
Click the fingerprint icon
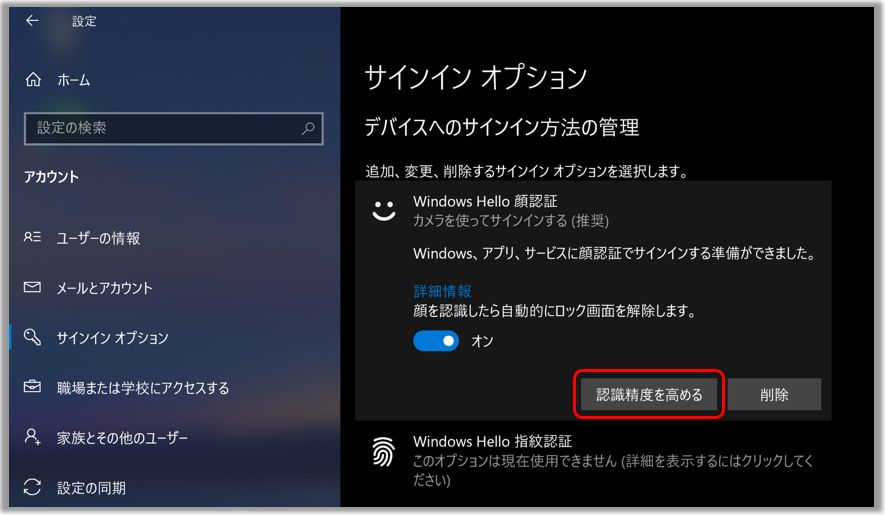[384, 451]
